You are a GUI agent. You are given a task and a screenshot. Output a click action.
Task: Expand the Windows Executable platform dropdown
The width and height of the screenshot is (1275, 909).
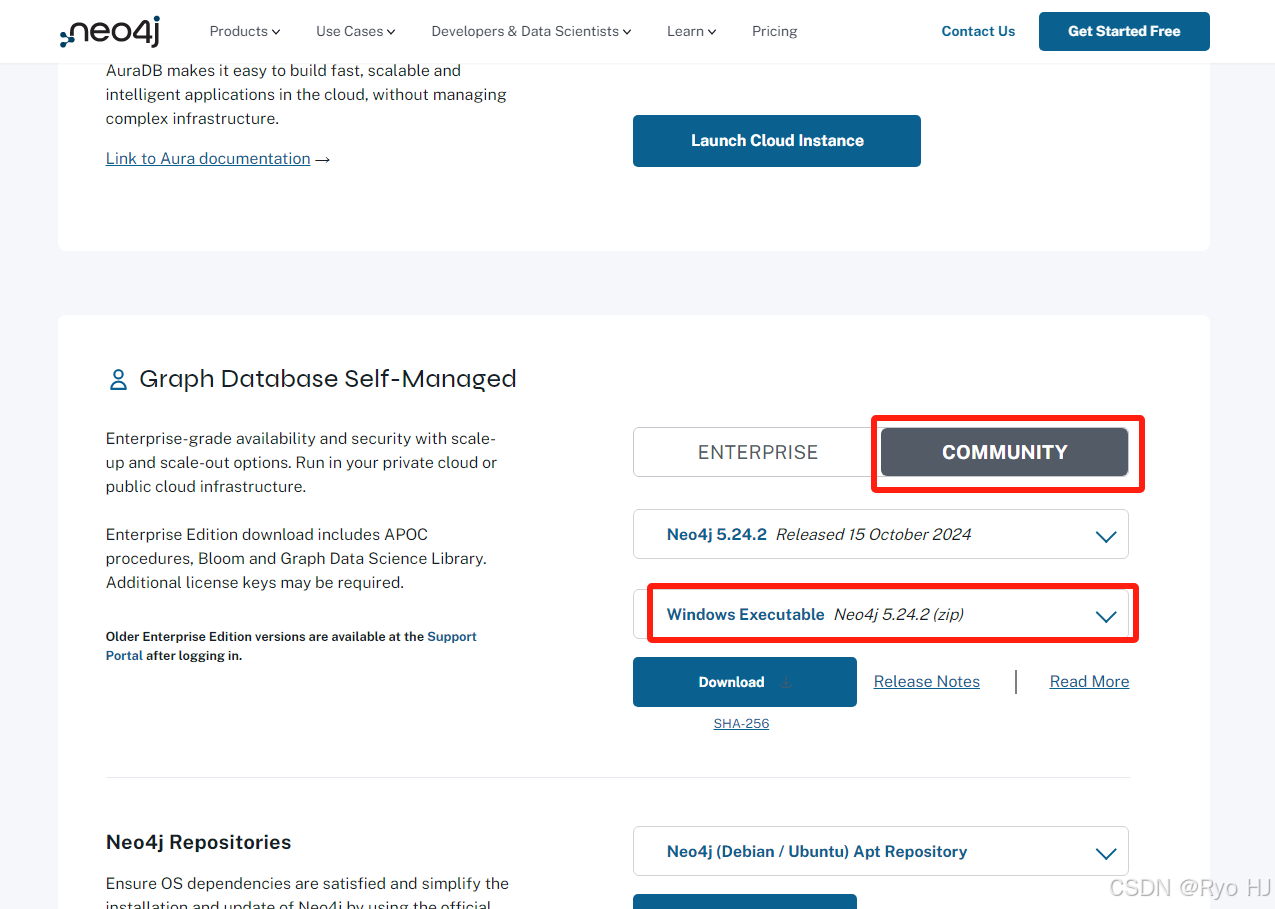880,614
